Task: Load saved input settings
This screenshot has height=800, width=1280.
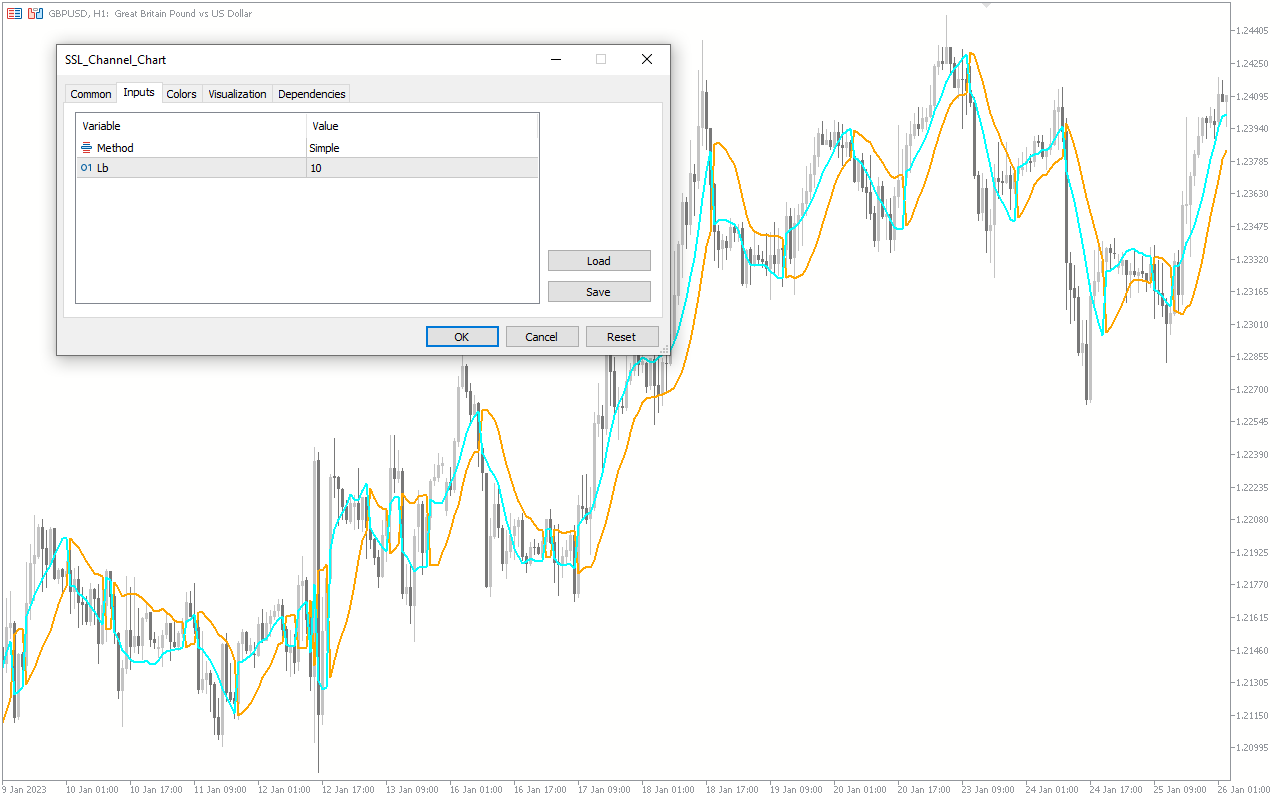Action: tap(599, 261)
